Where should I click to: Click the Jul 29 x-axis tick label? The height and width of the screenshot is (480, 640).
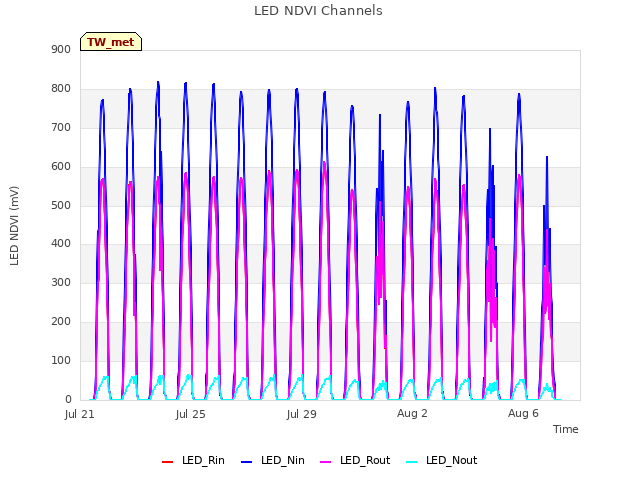302,414
